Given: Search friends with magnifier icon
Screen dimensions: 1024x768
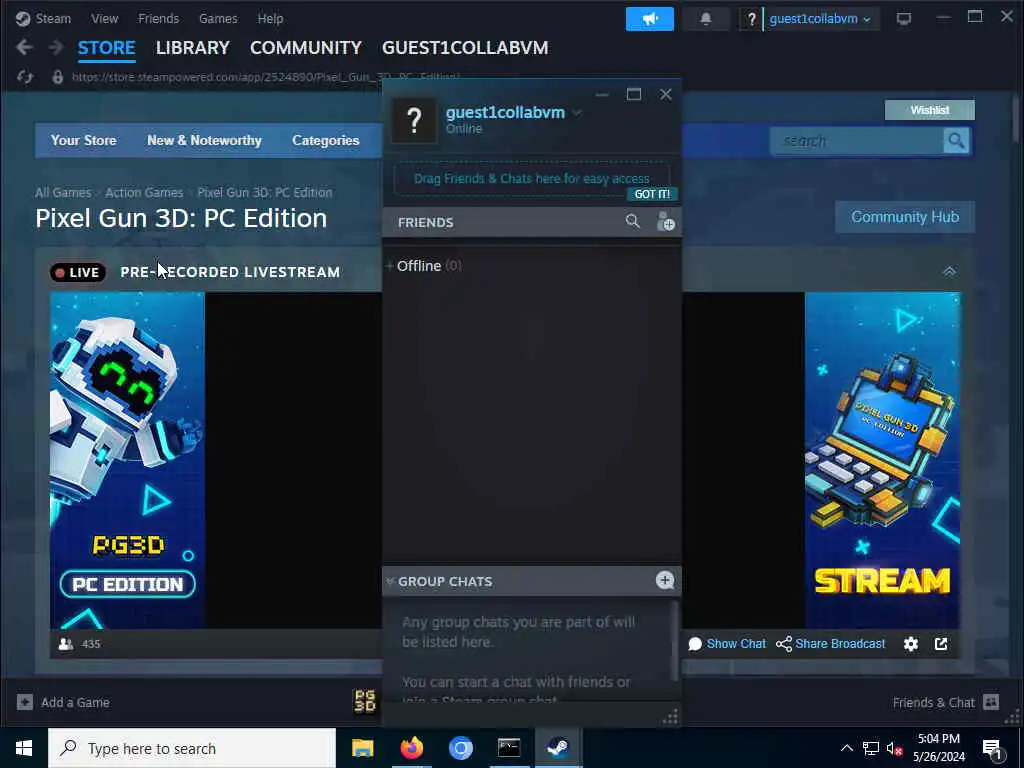Looking at the screenshot, I should click(x=632, y=221).
